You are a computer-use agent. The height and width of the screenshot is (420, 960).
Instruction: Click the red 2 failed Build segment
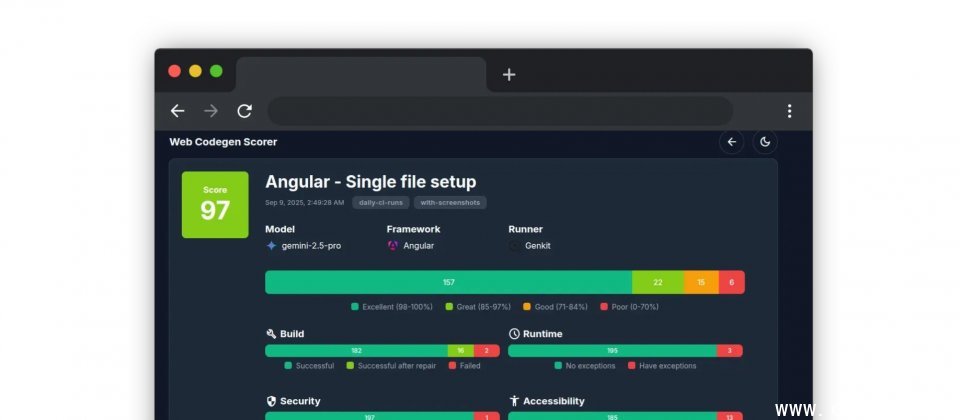pos(487,351)
